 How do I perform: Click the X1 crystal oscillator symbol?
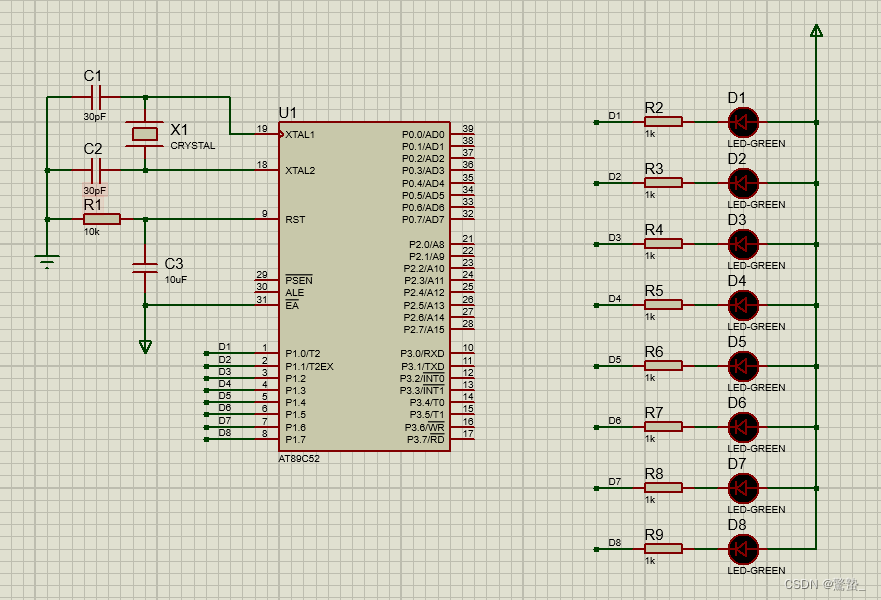pos(145,134)
